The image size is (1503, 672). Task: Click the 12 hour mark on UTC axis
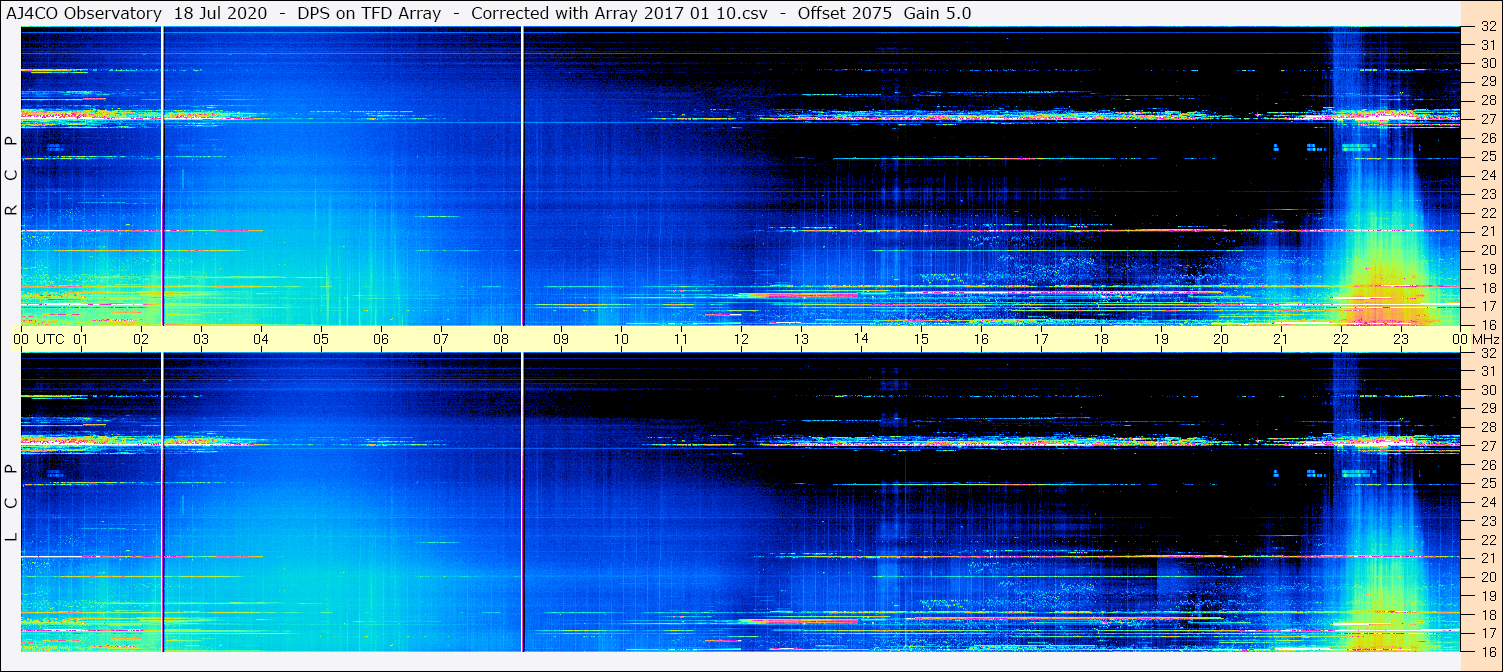[741, 339]
